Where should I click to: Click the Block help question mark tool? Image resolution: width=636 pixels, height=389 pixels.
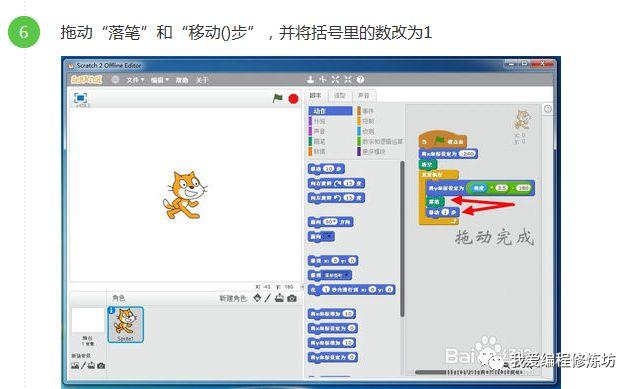(x=360, y=80)
